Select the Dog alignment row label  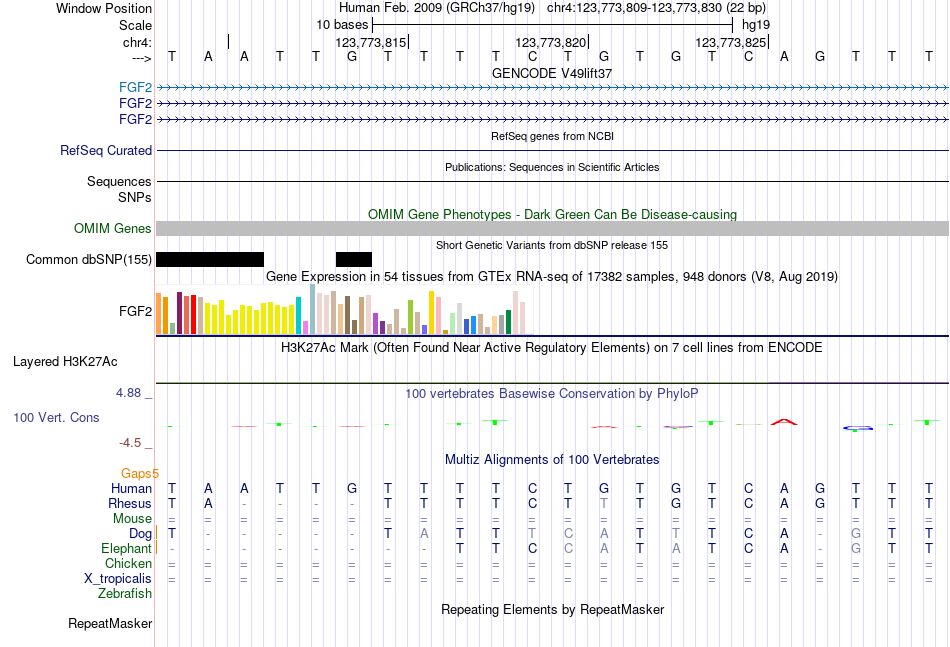pos(141,534)
